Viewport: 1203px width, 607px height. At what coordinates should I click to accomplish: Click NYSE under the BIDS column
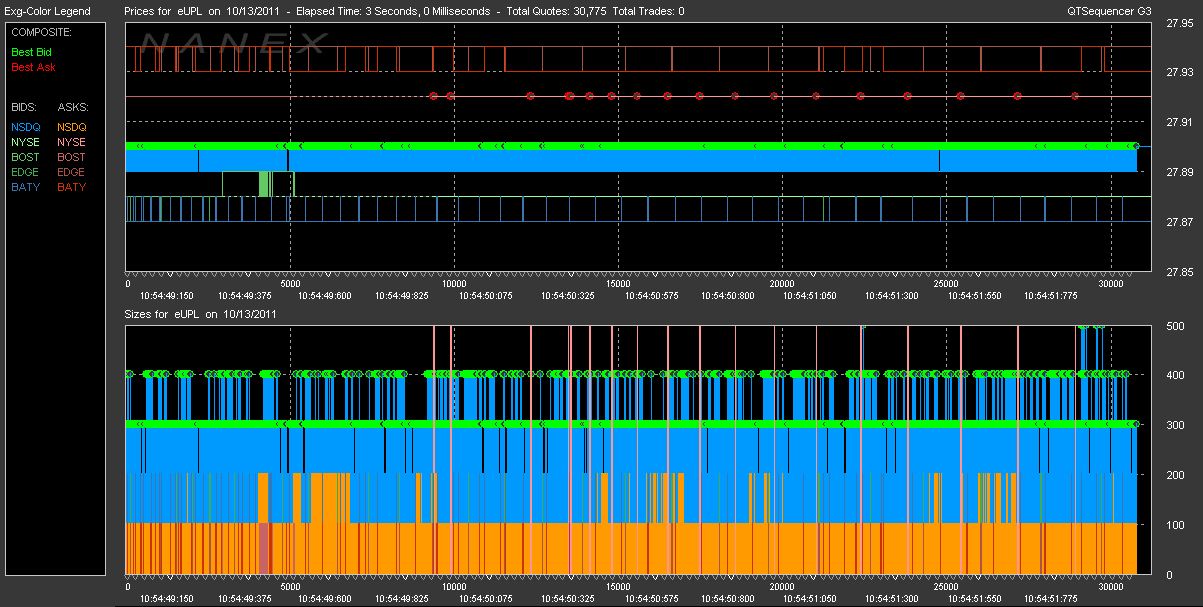click(x=25, y=142)
